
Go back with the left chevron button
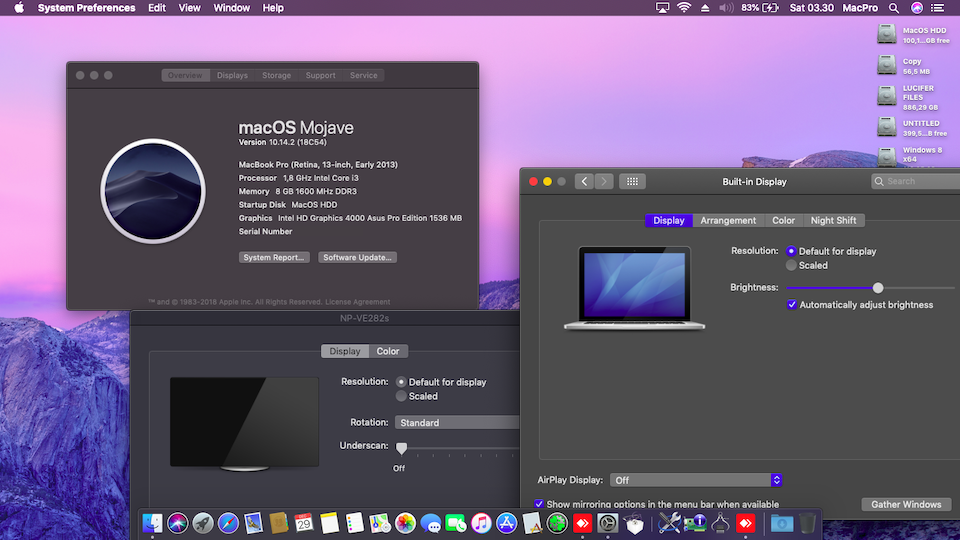pyautogui.click(x=584, y=181)
